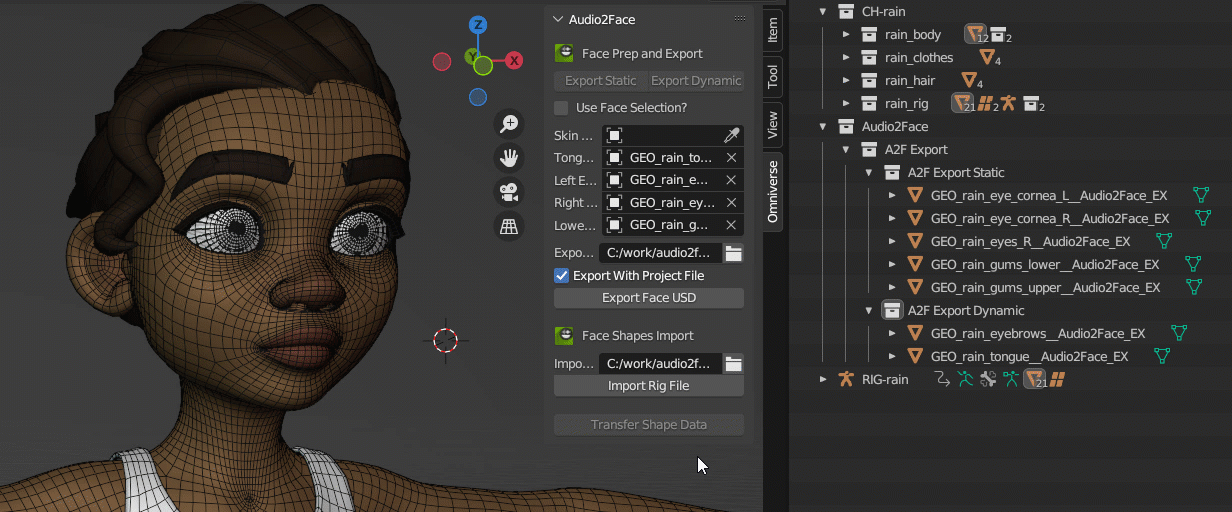Collapse the Audio2Face collection in outliner
The image size is (1232, 512).
click(x=823, y=126)
